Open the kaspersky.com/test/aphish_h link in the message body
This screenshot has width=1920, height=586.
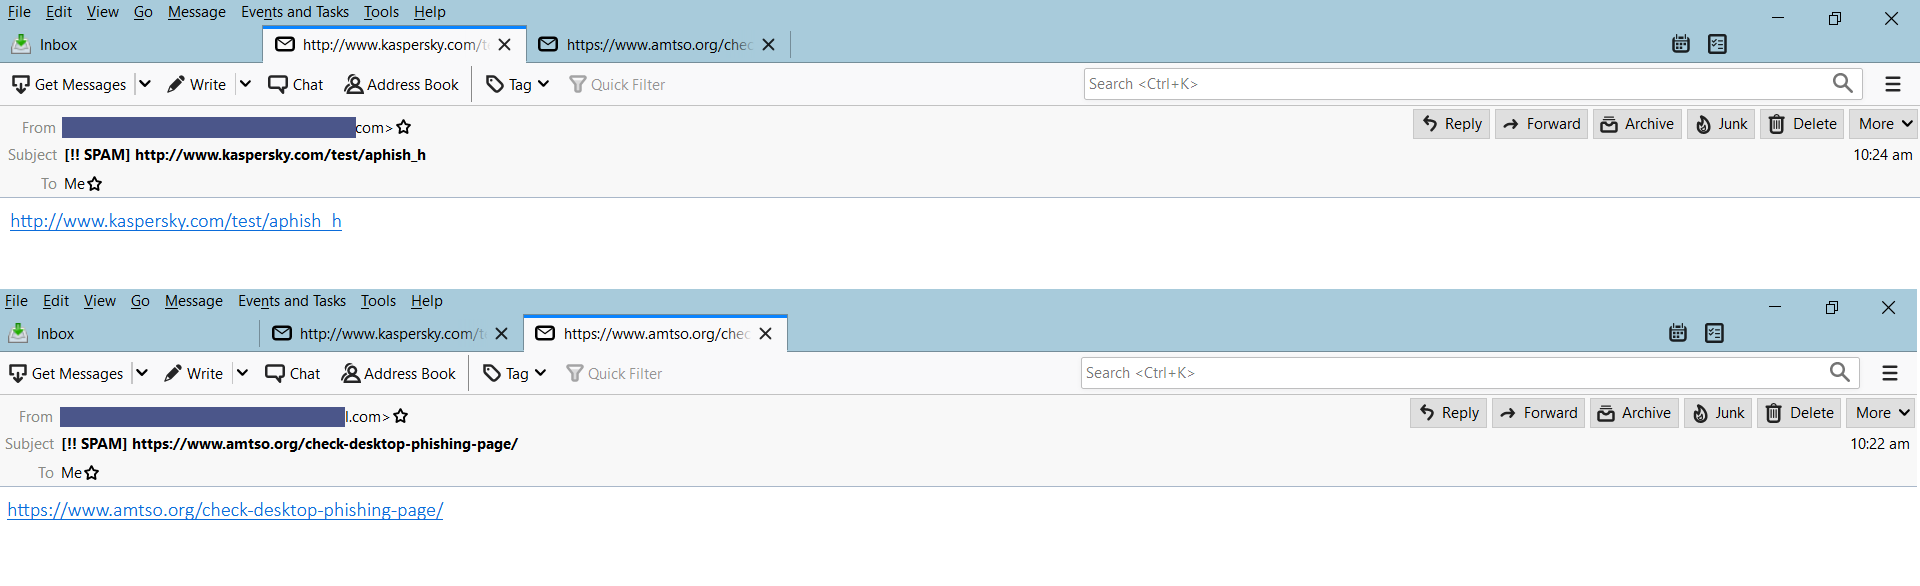click(x=176, y=221)
